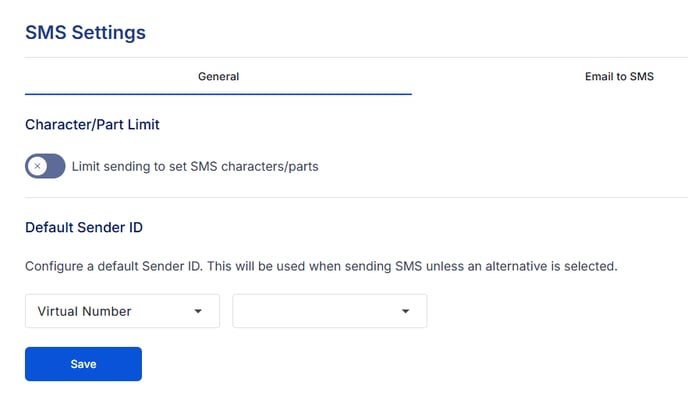Click the Default Sender ID description text
This screenshot has width=688, height=396.
[321, 266]
